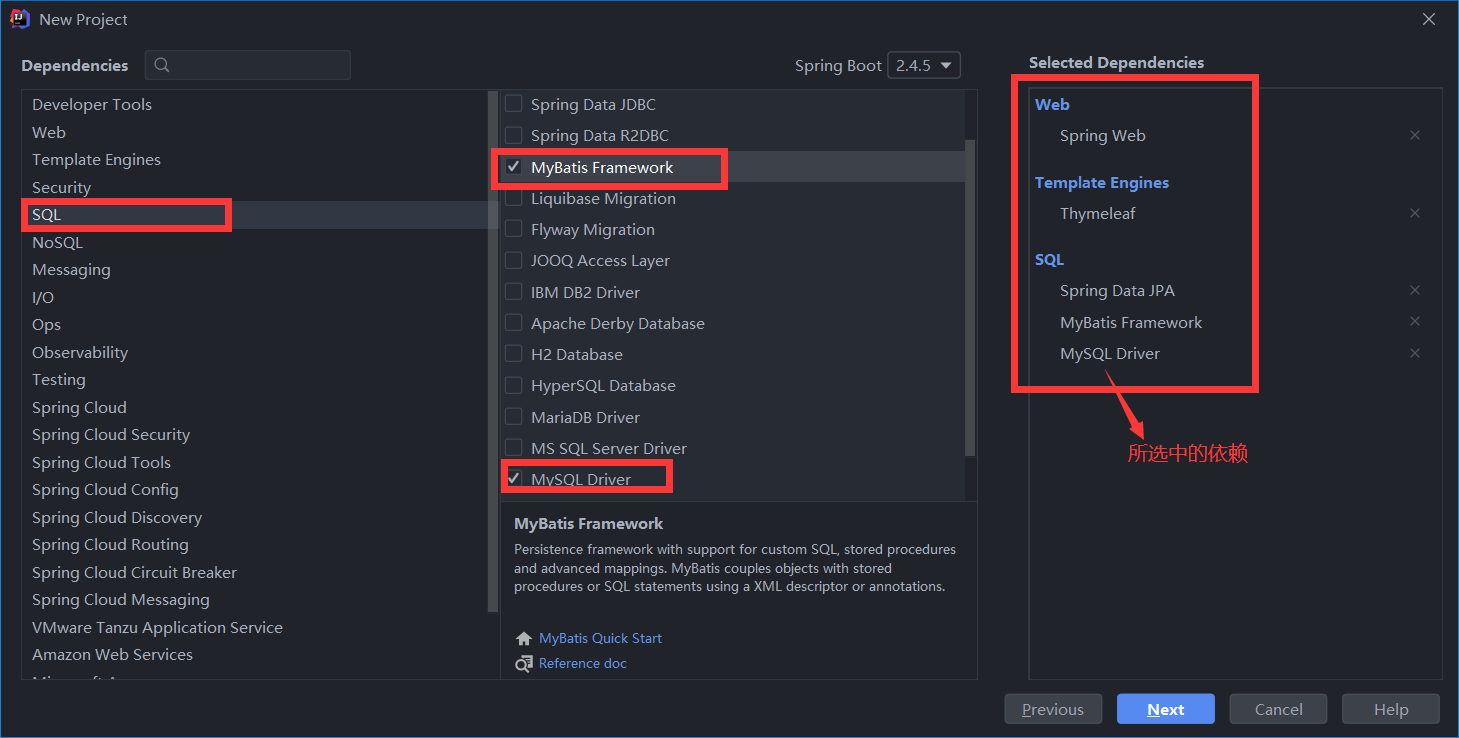The image size is (1459, 738).
Task: Click the category list scrollbar
Action: pos(492,350)
